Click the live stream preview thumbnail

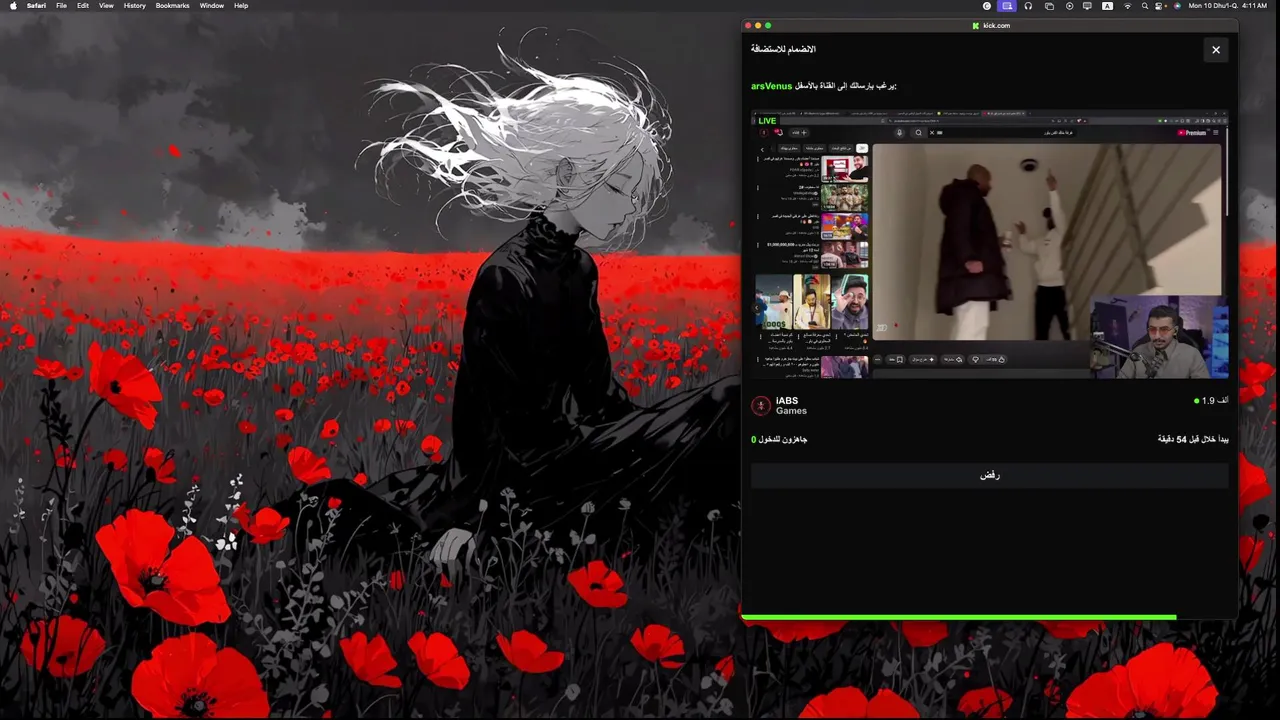pos(990,244)
